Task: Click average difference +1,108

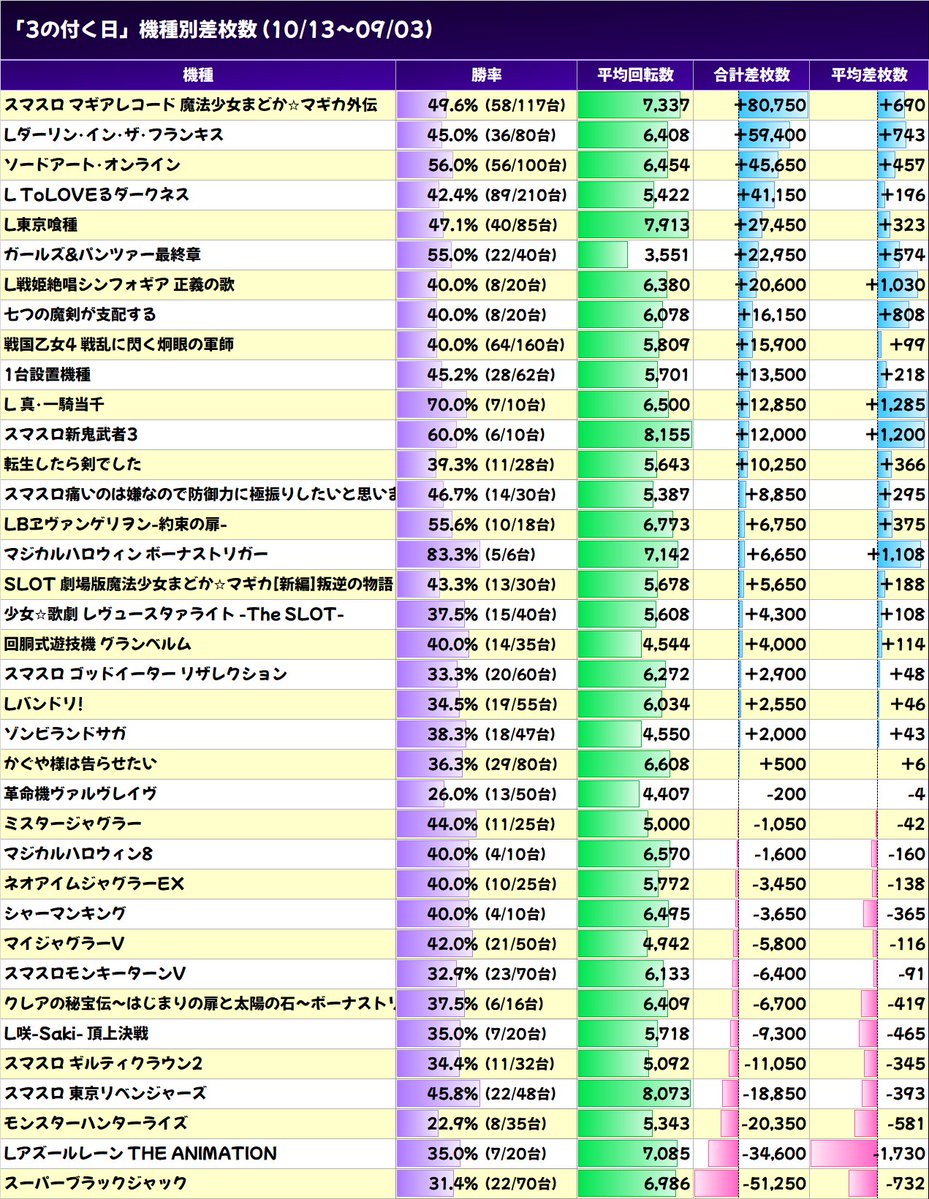Action: click(895, 554)
